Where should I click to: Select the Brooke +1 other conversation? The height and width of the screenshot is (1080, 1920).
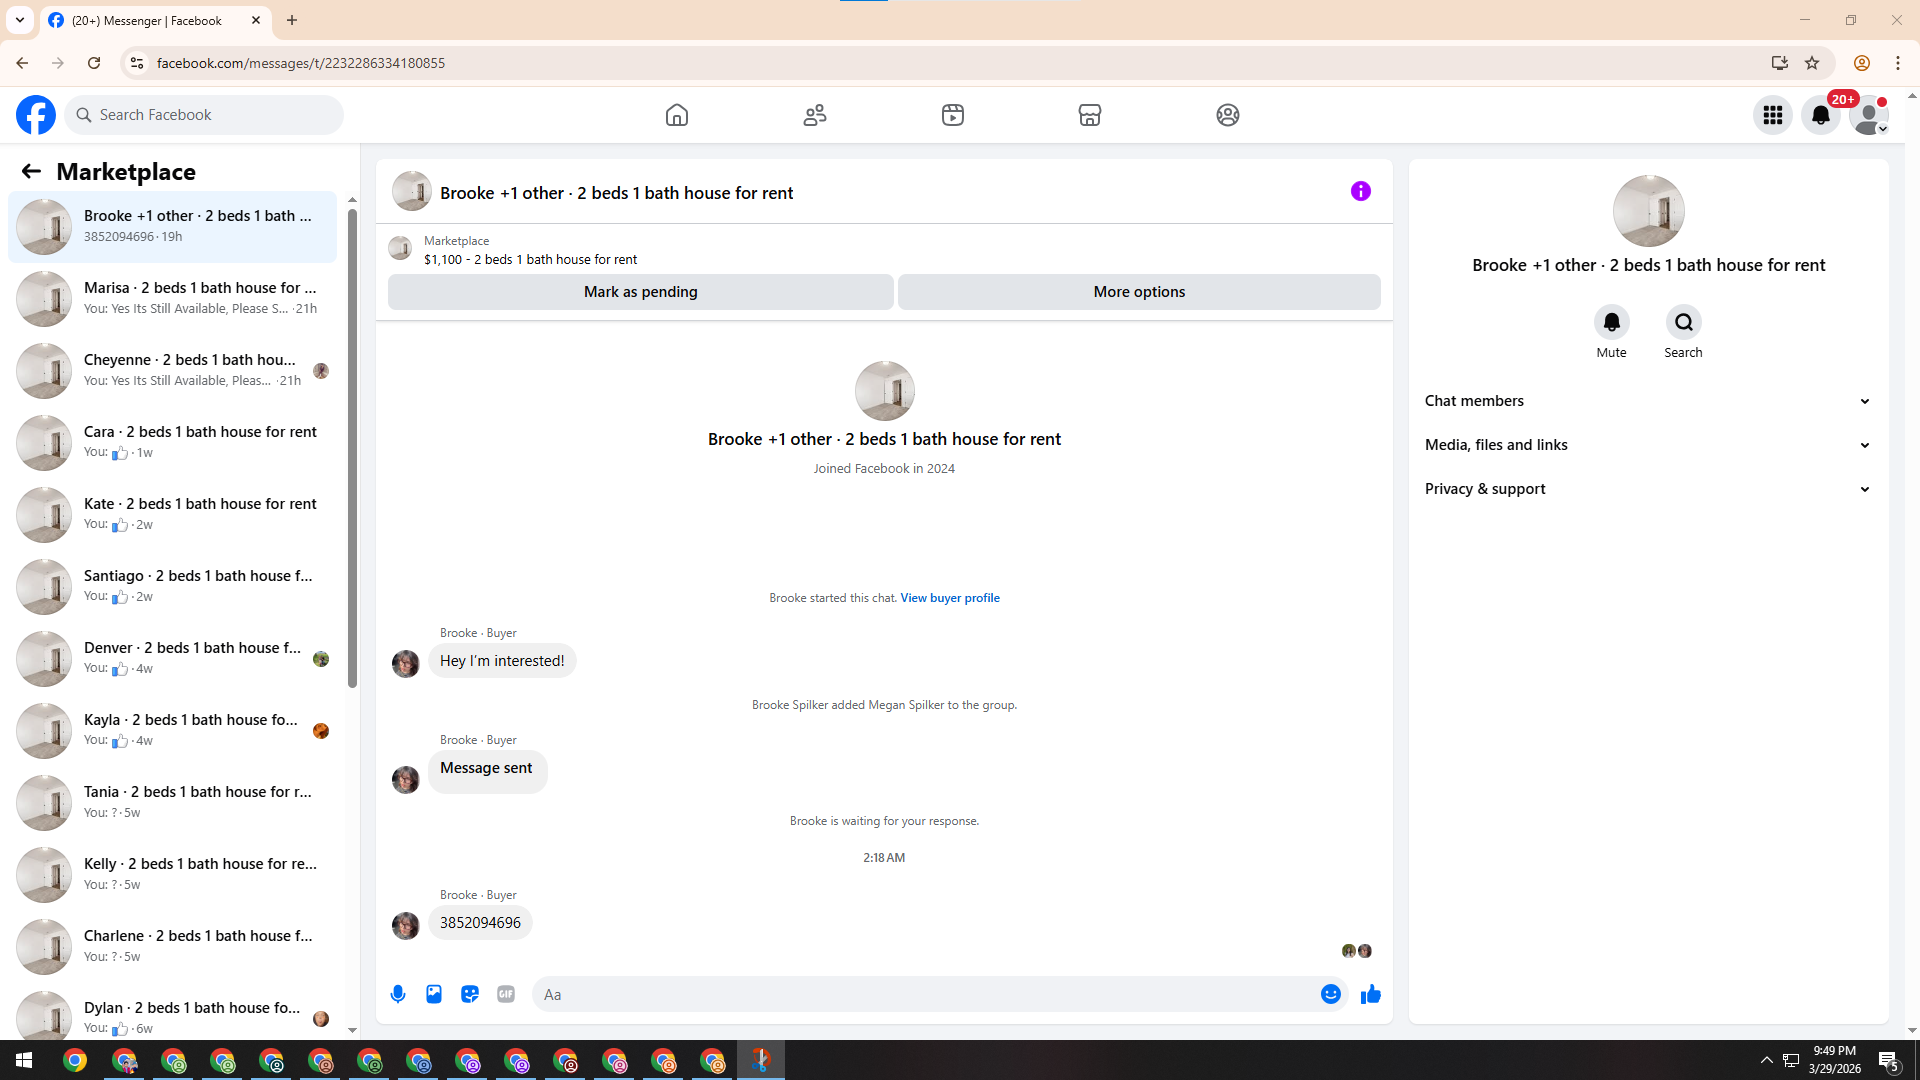(x=172, y=227)
